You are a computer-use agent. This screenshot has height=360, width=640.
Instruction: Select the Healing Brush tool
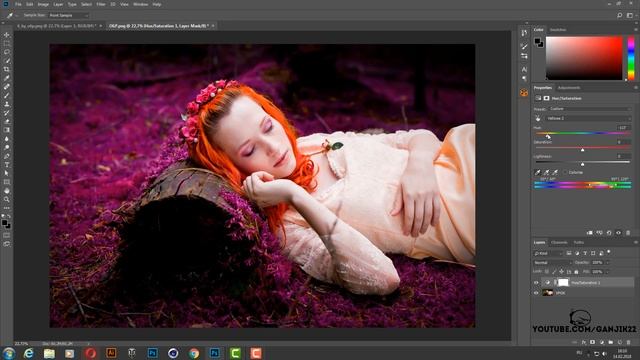click(x=7, y=87)
